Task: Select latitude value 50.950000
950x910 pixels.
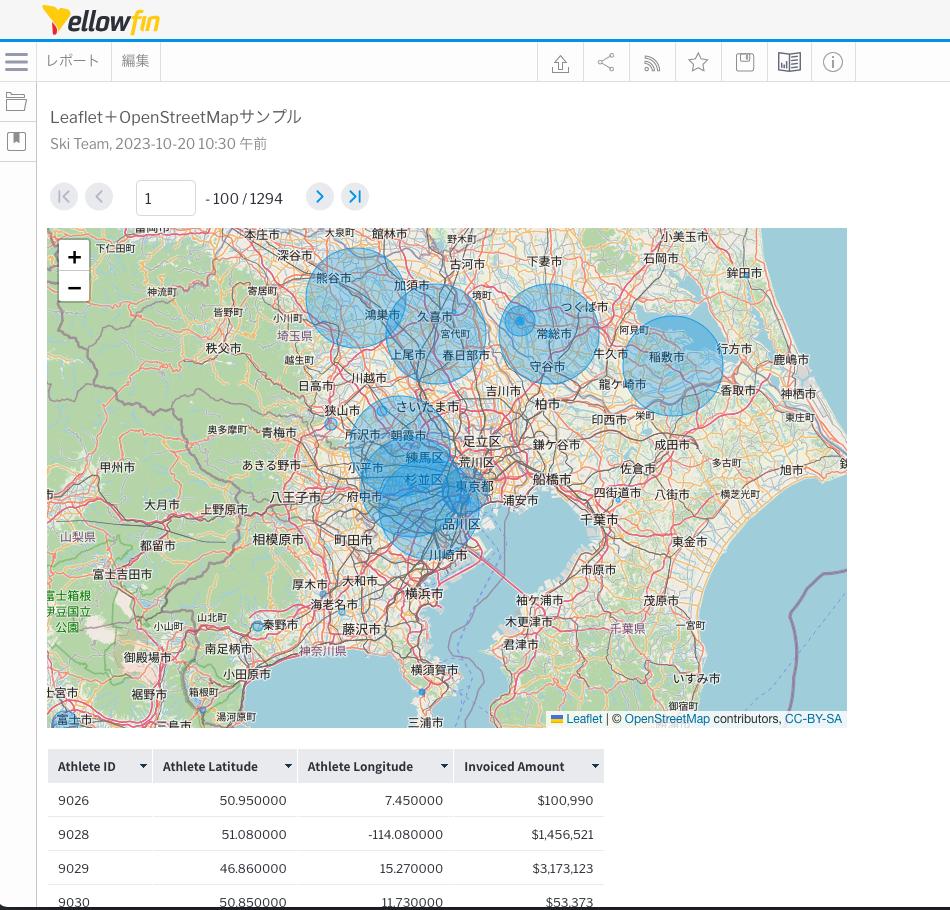Action: pyautogui.click(x=253, y=800)
